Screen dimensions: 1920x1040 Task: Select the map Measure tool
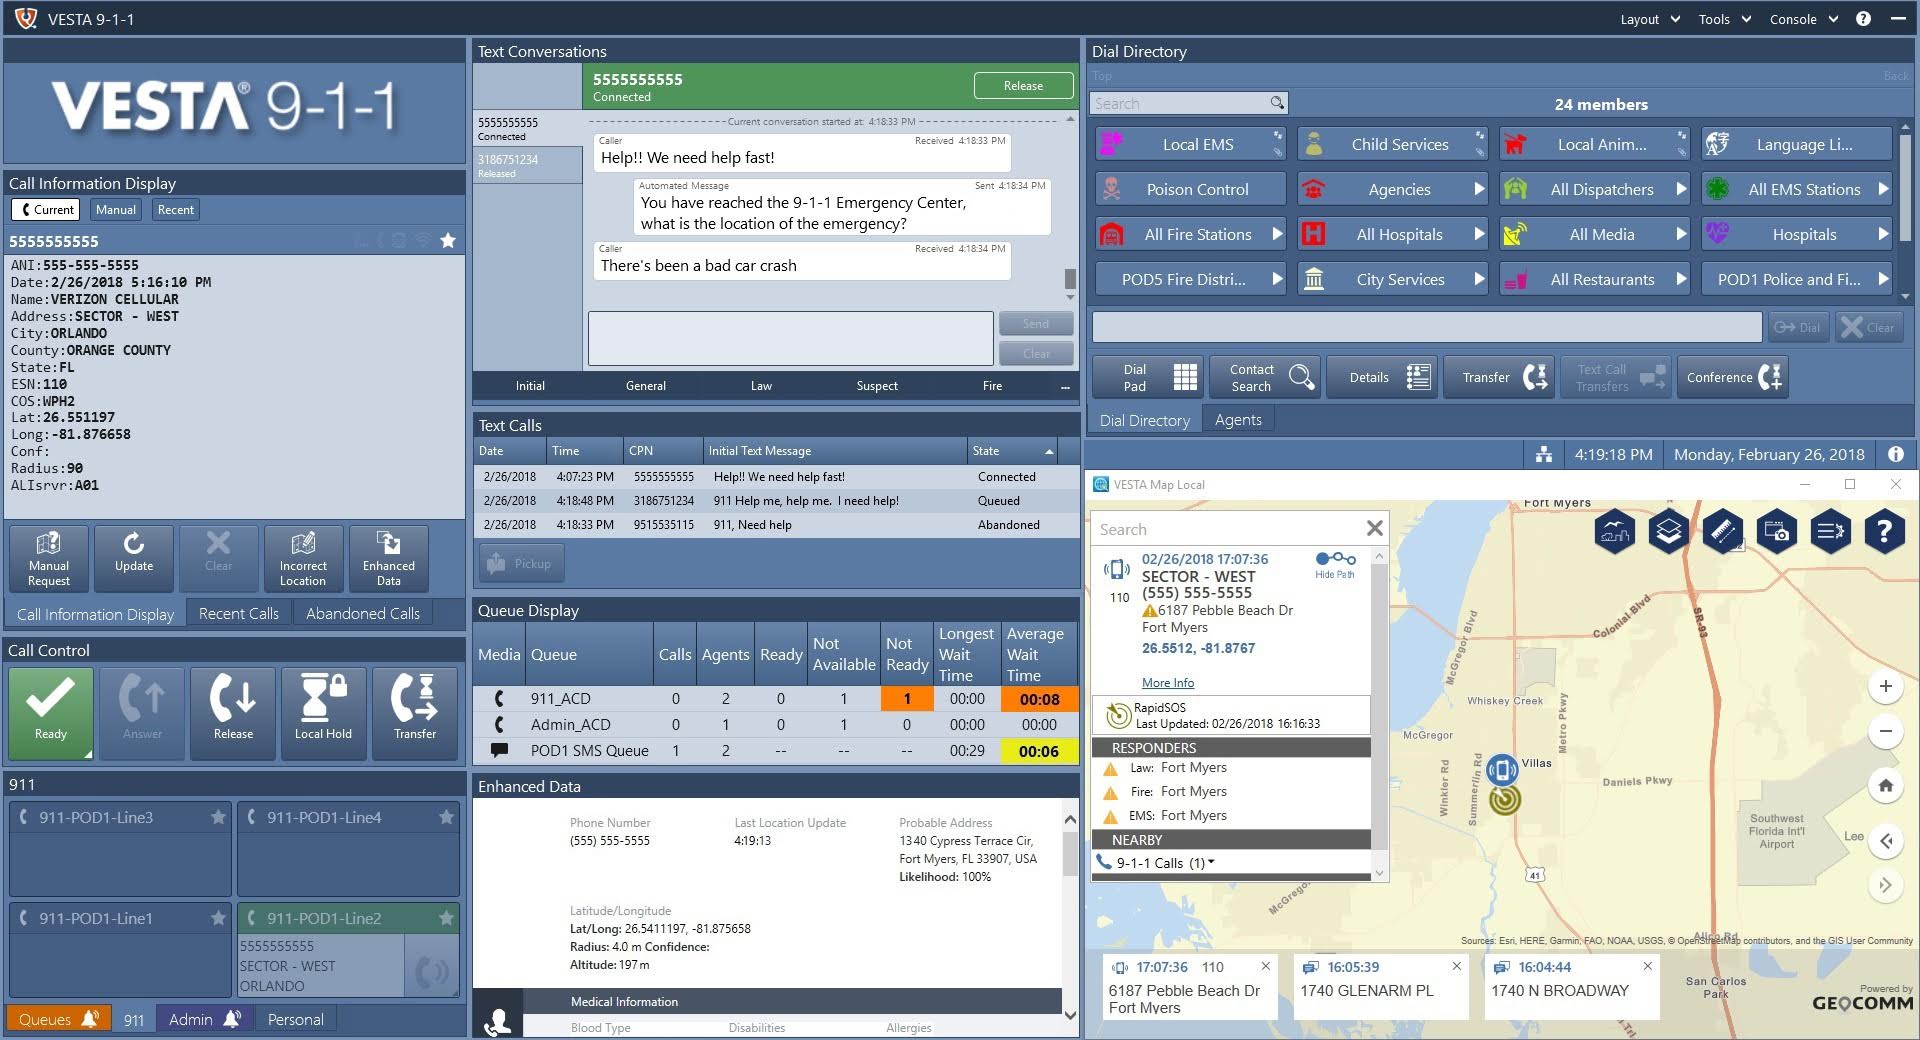click(1722, 532)
